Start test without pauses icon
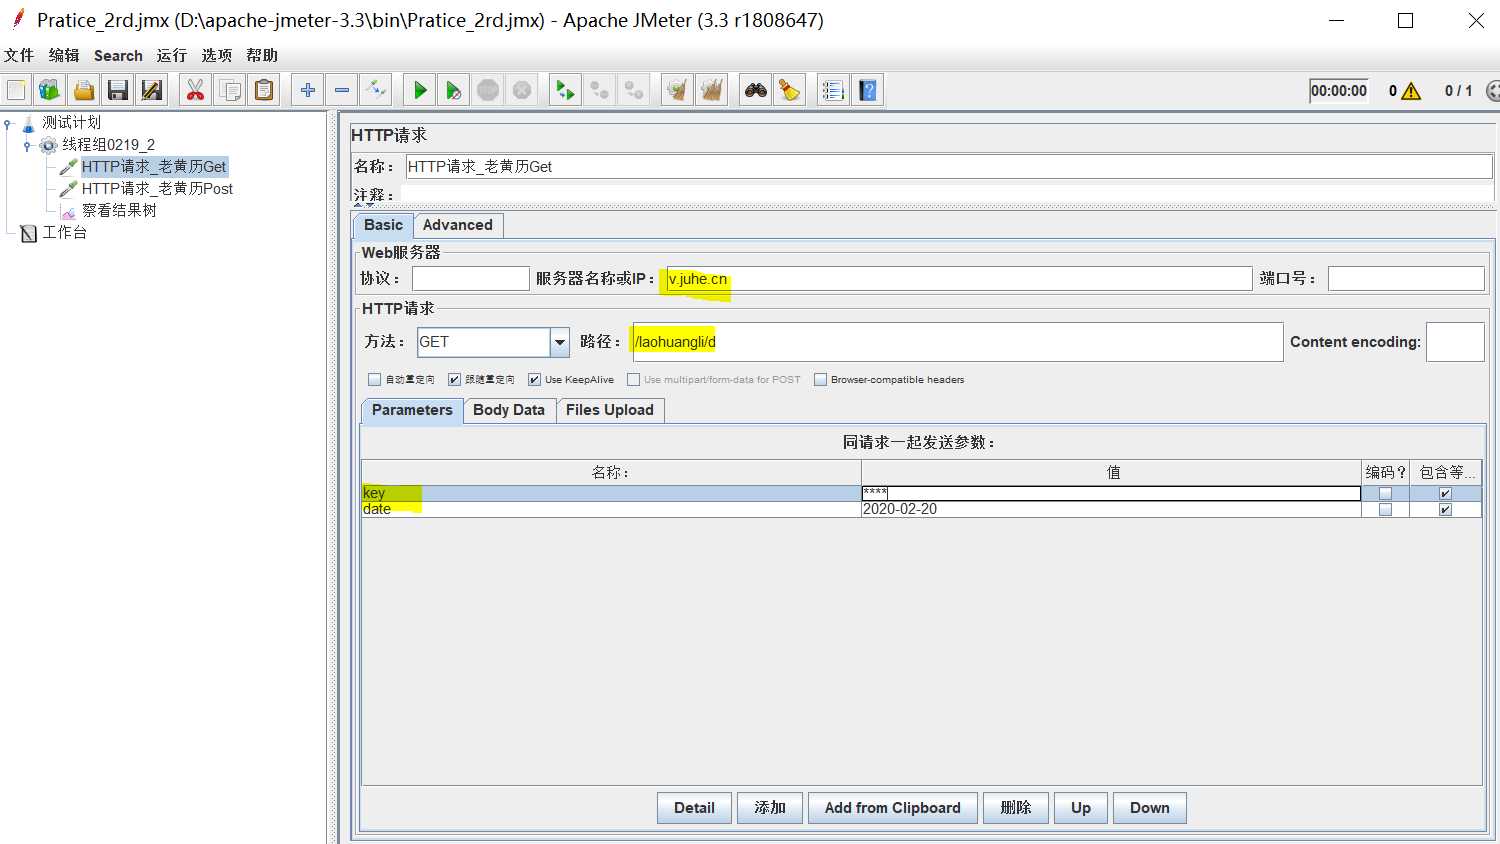The width and height of the screenshot is (1500, 844). (454, 90)
